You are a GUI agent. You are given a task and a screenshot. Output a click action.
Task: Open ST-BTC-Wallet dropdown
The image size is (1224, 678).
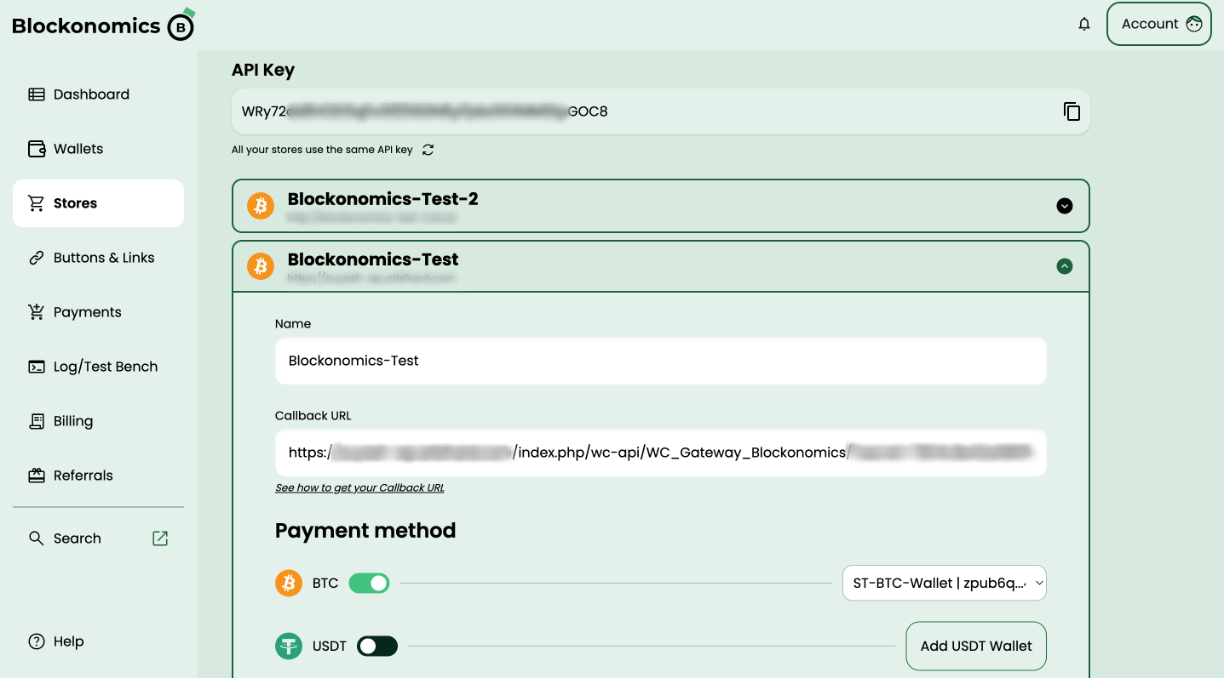(944, 583)
